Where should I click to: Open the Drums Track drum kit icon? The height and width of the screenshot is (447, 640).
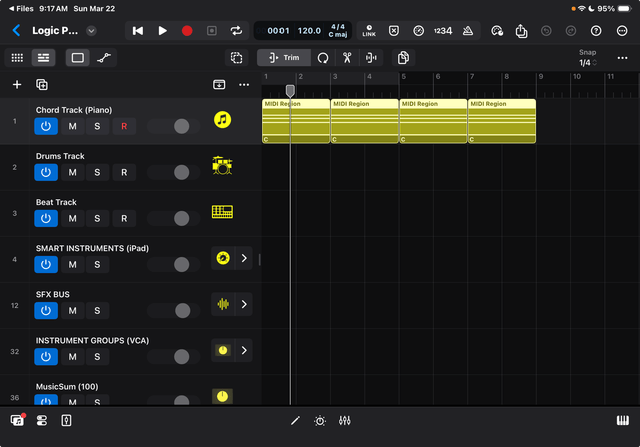222,166
